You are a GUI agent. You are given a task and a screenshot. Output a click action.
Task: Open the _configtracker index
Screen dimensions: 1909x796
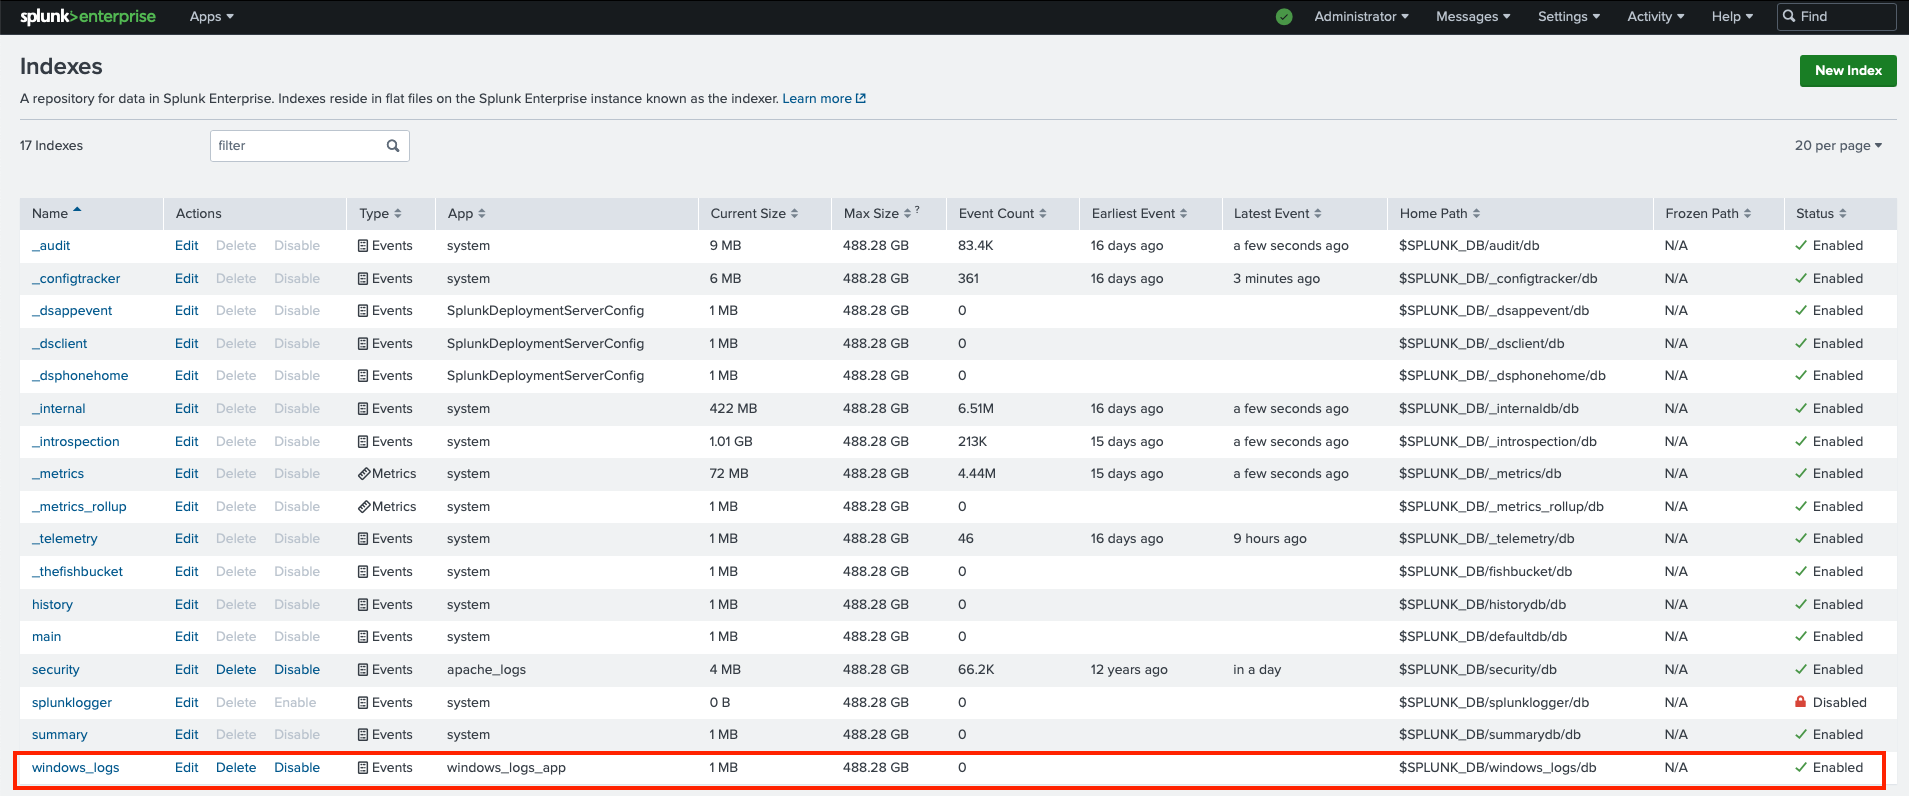pos(76,279)
